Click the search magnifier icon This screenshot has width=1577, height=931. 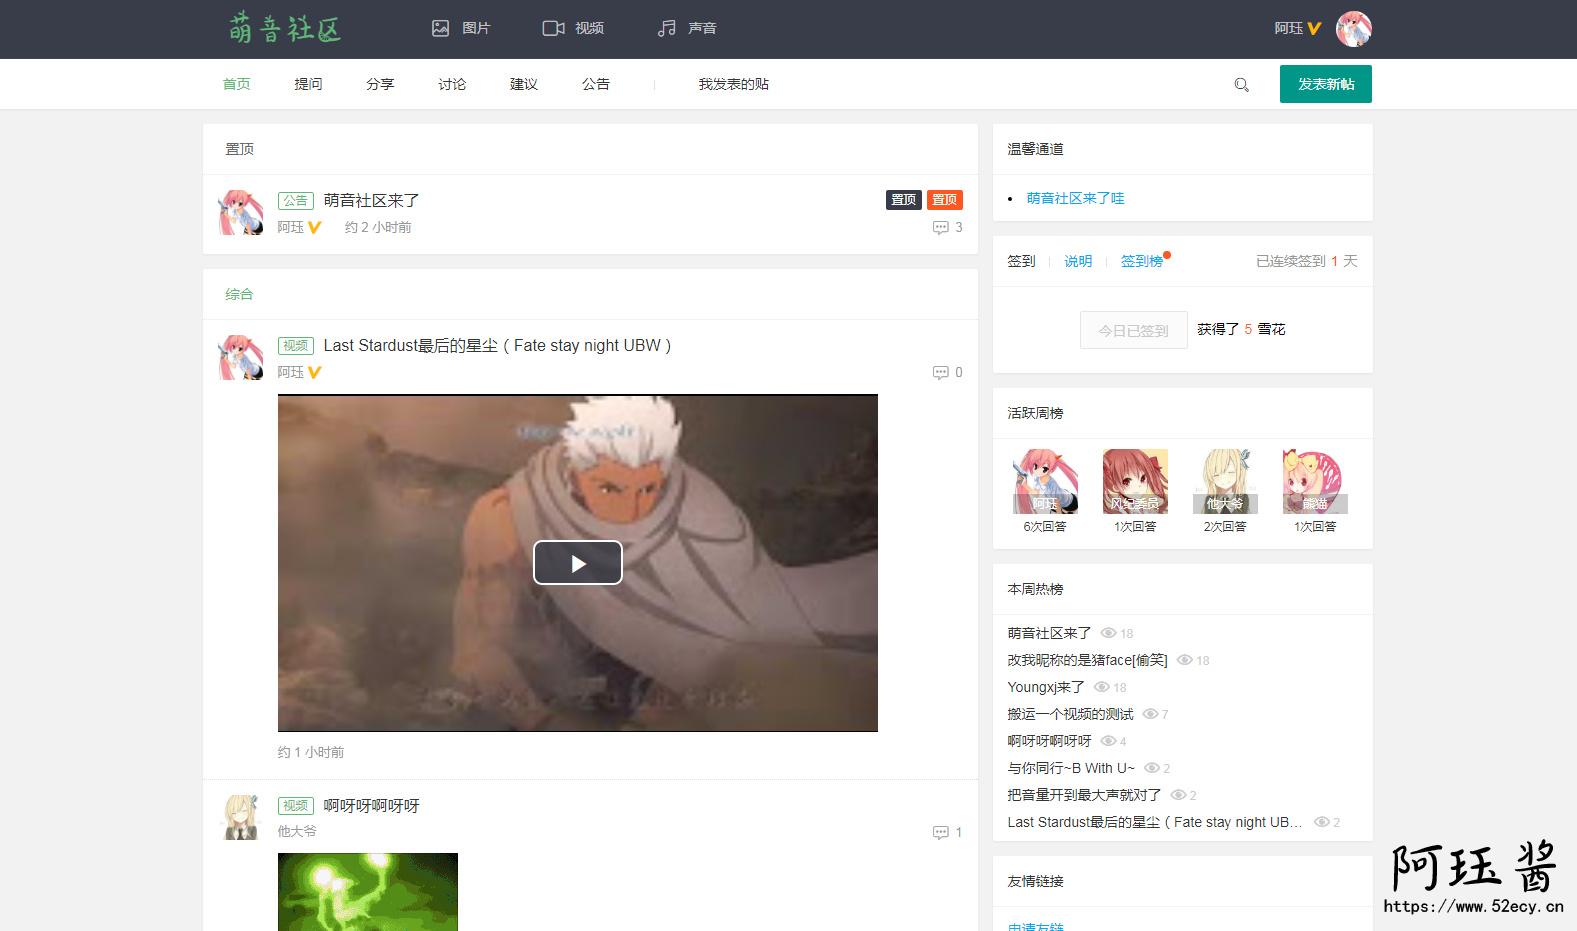1241,85
